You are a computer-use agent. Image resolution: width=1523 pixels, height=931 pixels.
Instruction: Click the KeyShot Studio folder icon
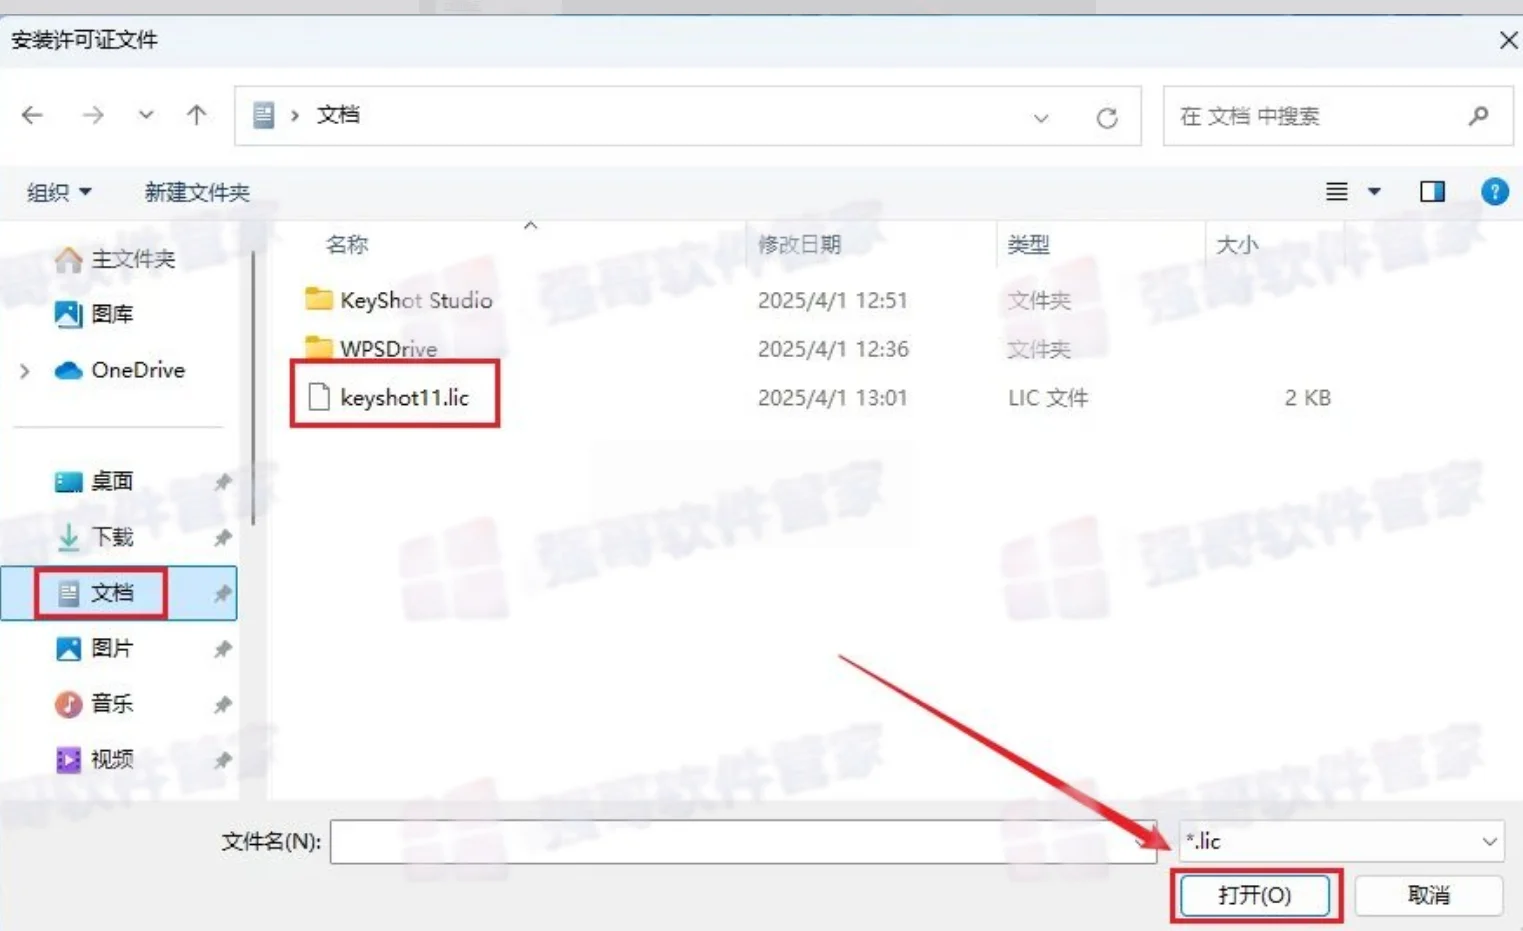pyautogui.click(x=319, y=299)
